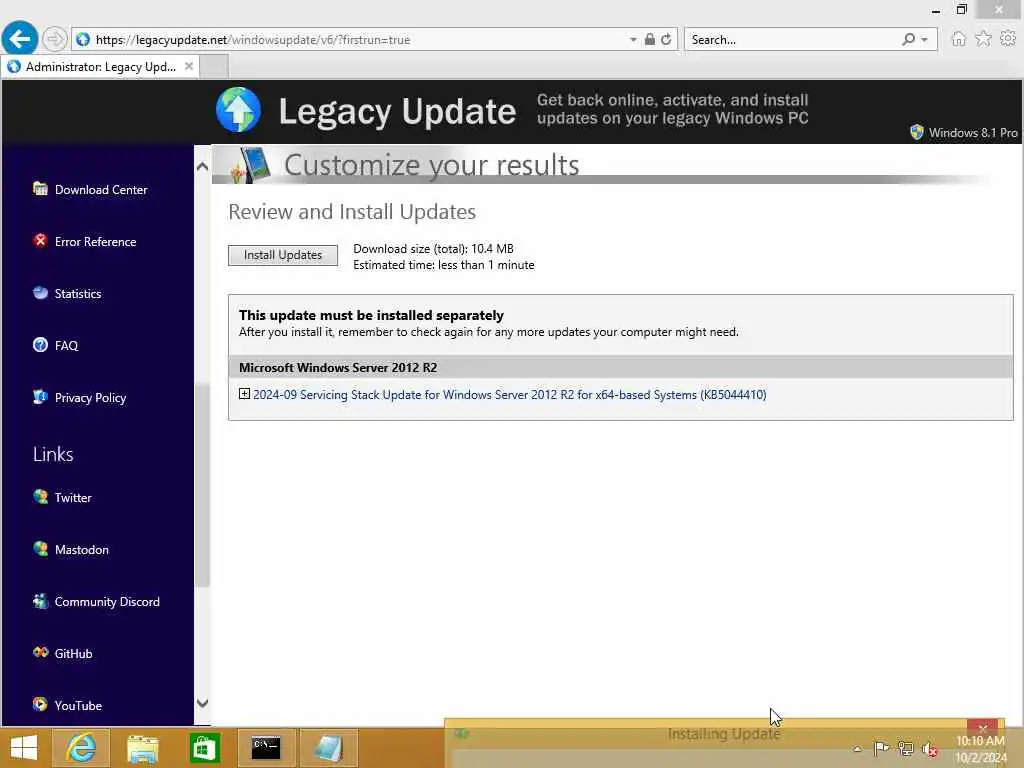Click the GitHub link icon
The height and width of the screenshot is (768, 1024).
(40, 653)
